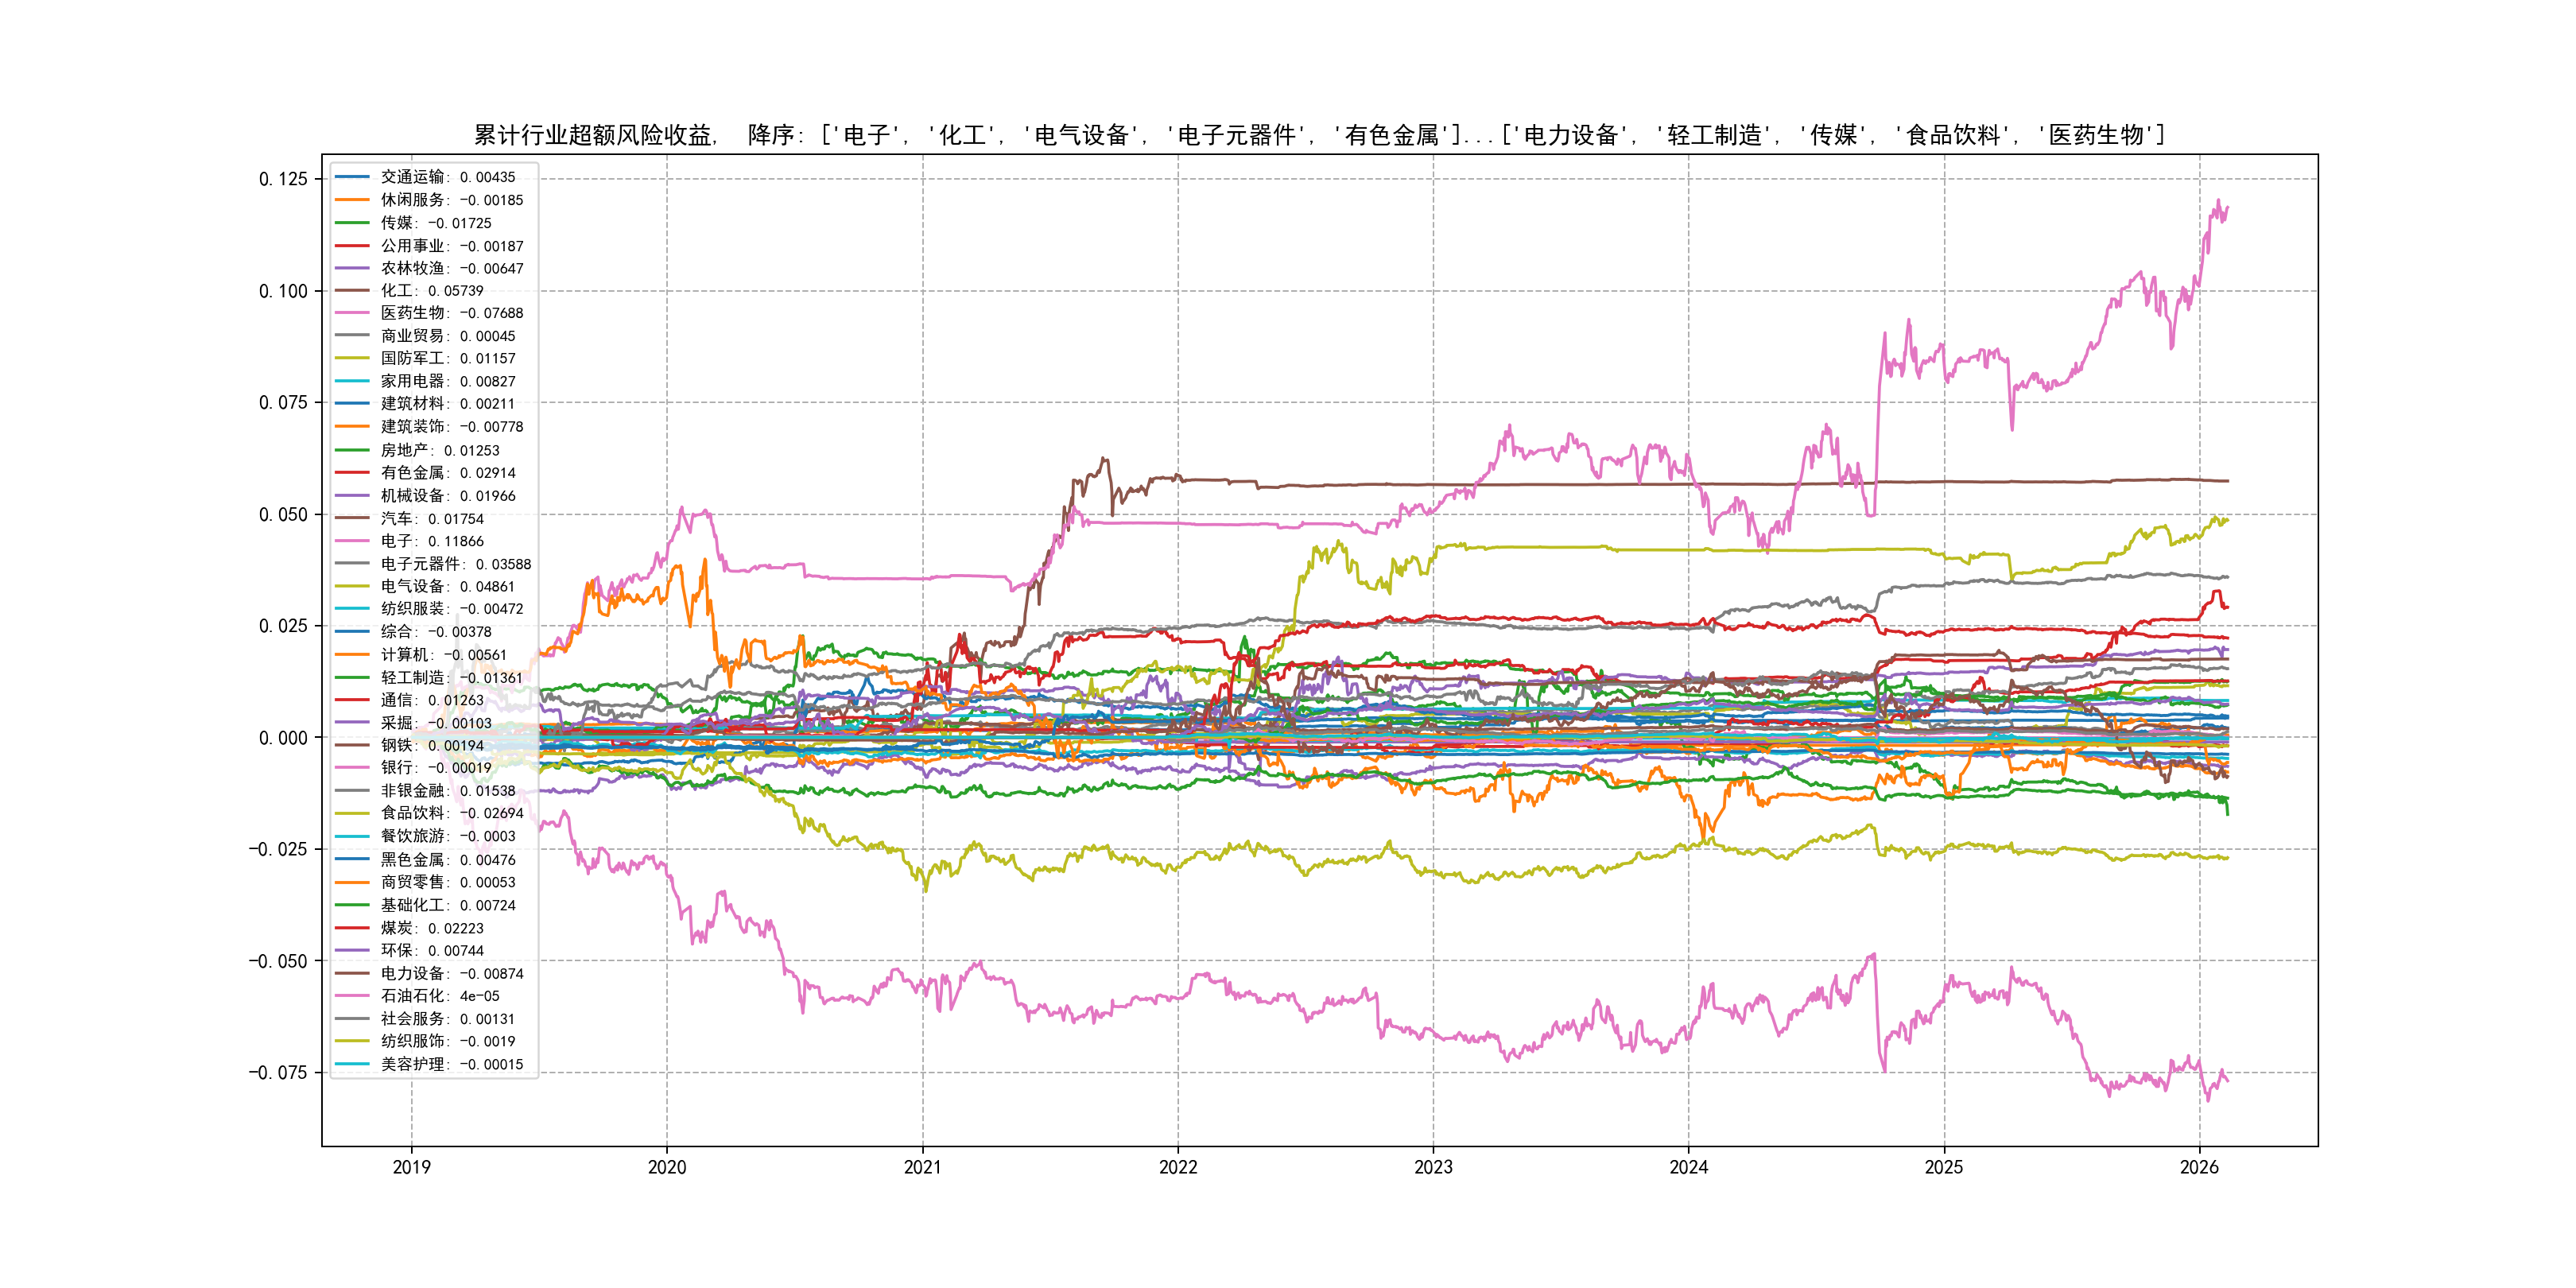The height and width of the screenshot is (1288, 2576).
Task: Click the -0.075 y-axis tick label
Action: tap(278, 1073)
